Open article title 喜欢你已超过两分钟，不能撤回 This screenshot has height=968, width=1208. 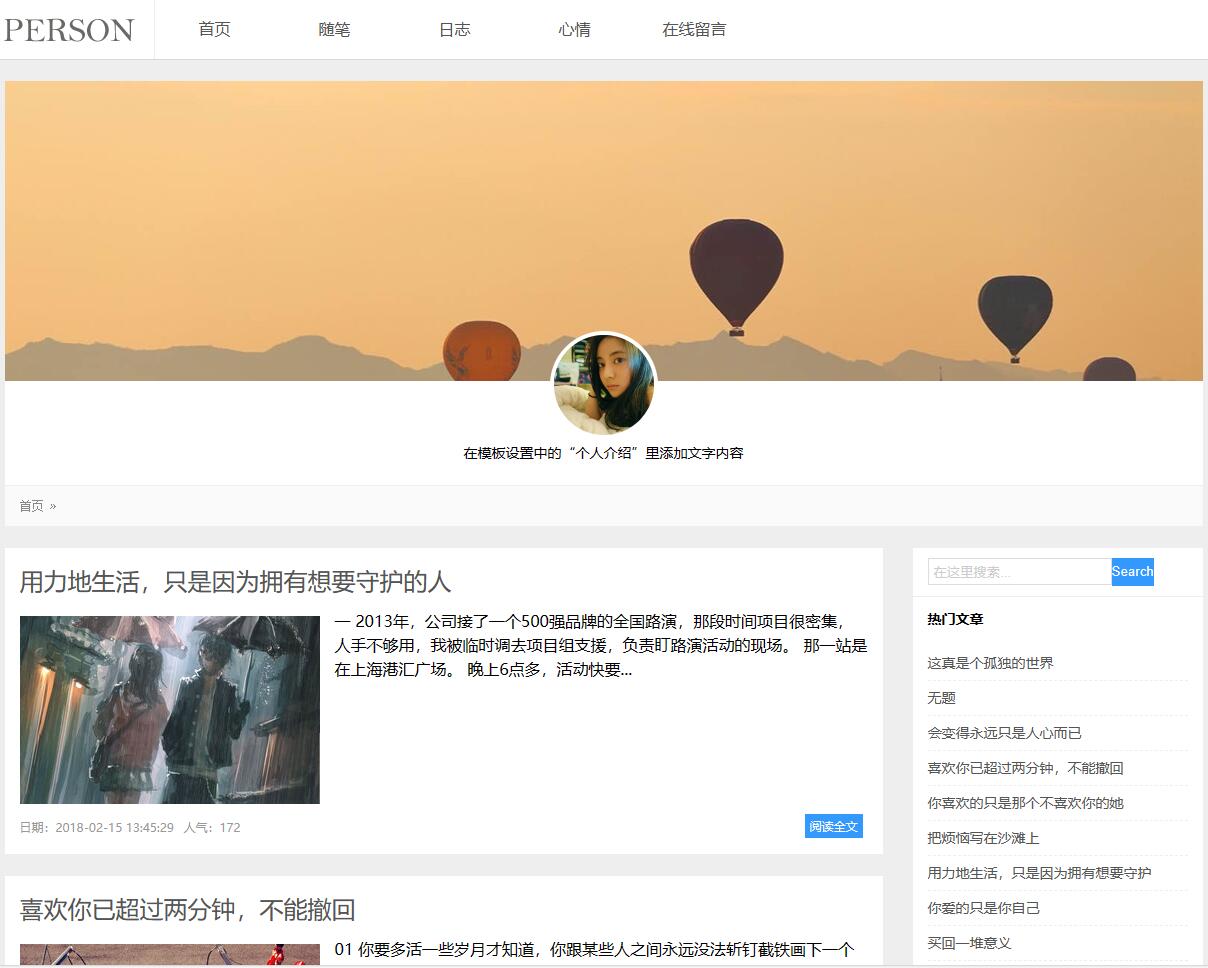(188, 910)
